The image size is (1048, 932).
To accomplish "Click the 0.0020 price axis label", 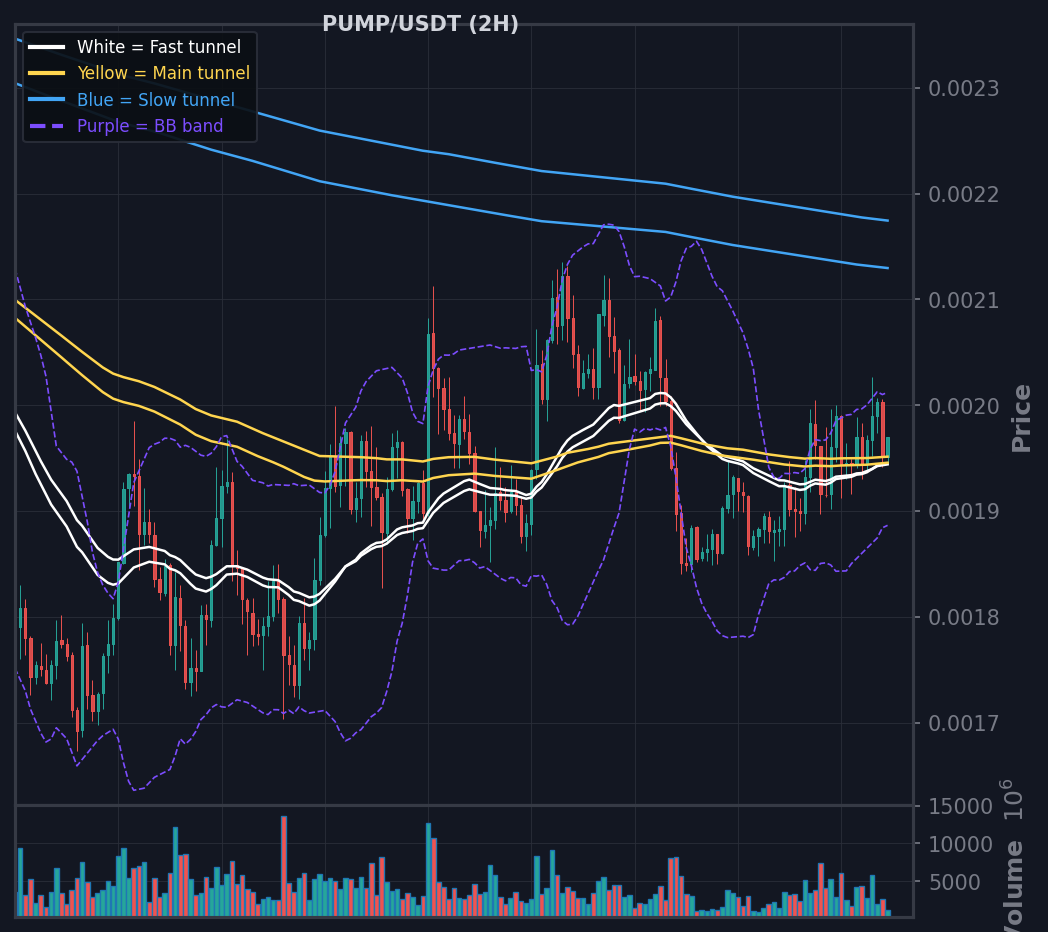I will 963,406.
